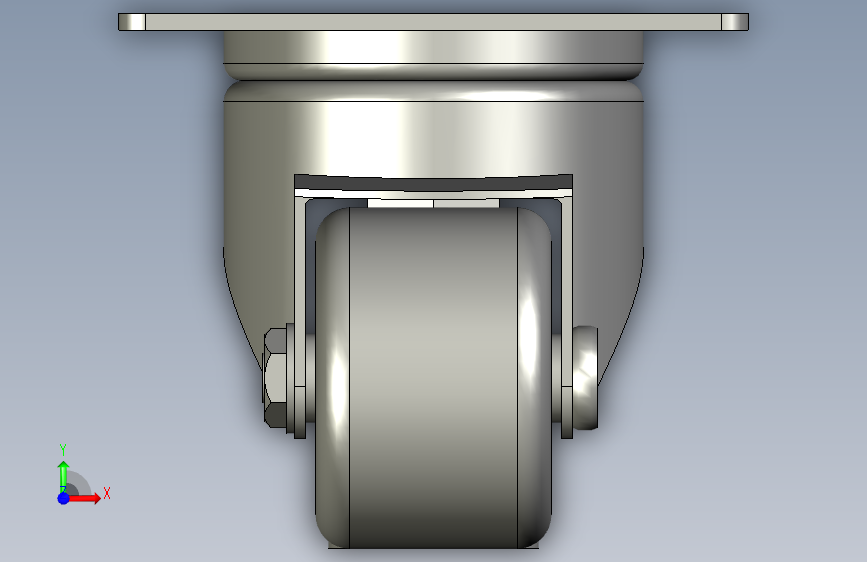Image resolution: width=867 pixels, height=562 pixels.
Task: Select the caster wheel tread face
Action: (x=434, y=378)
